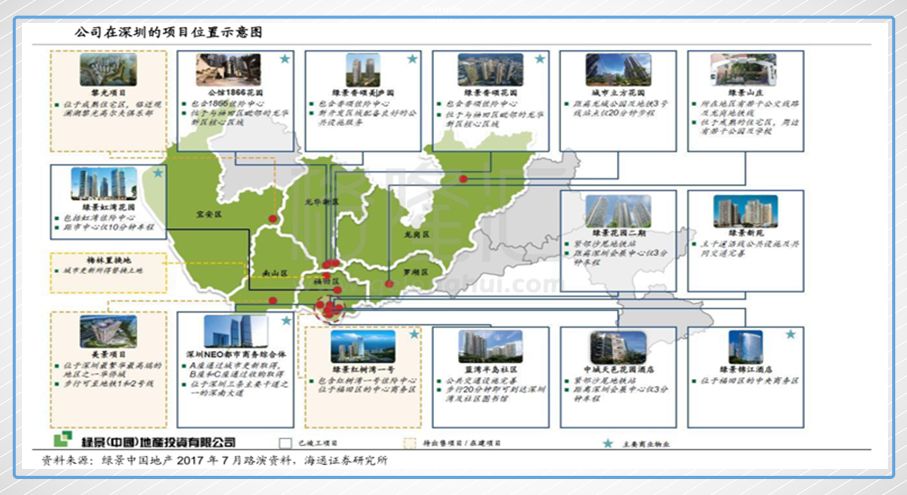Click the star icon in the 公馆1866花园 card

(x=285, y=59)
